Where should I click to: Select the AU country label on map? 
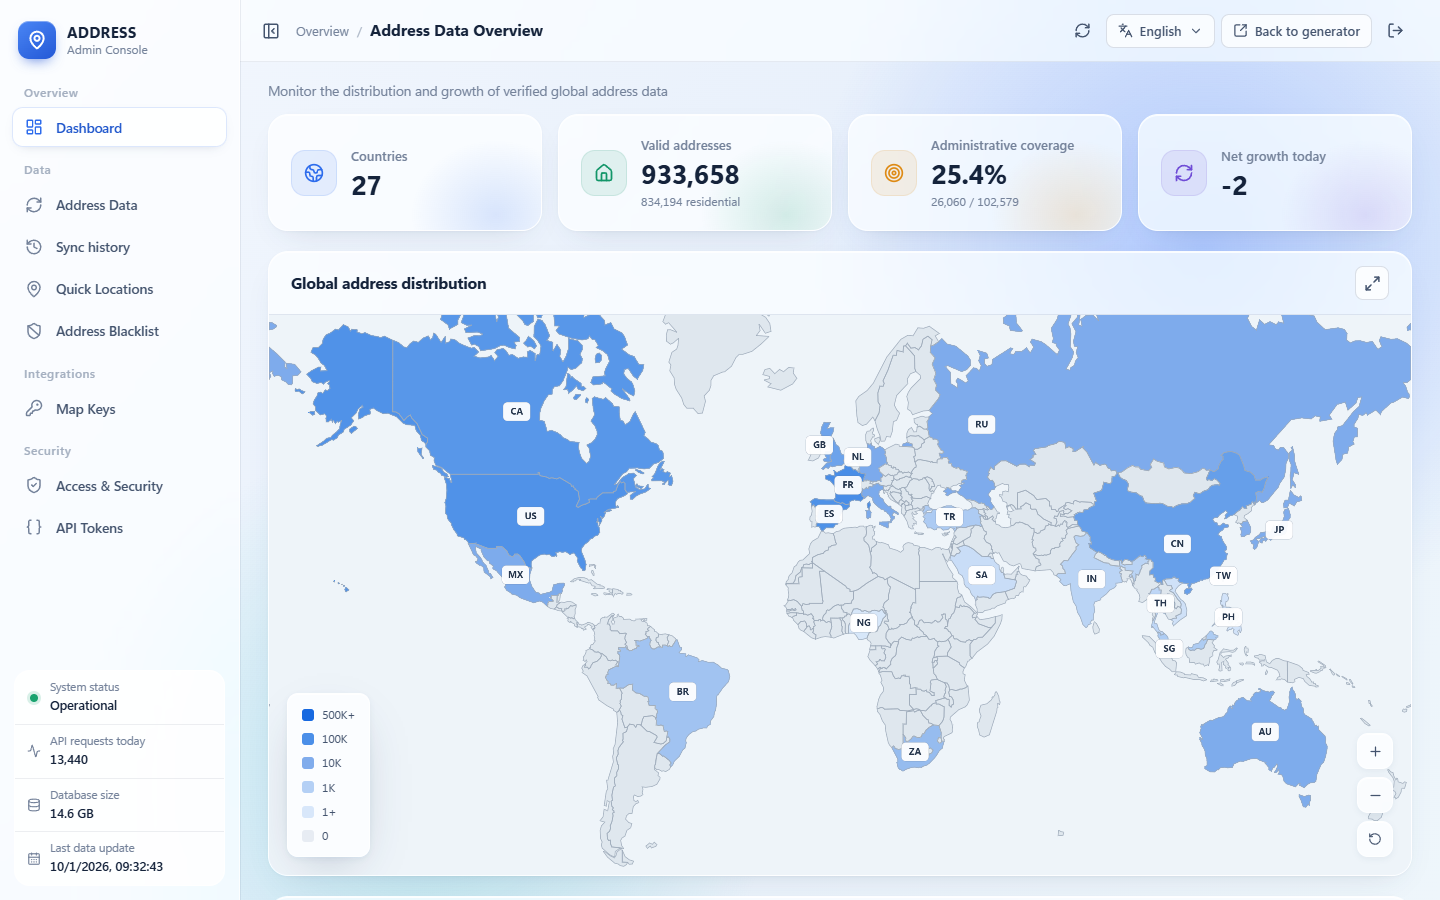point(1265,732)
